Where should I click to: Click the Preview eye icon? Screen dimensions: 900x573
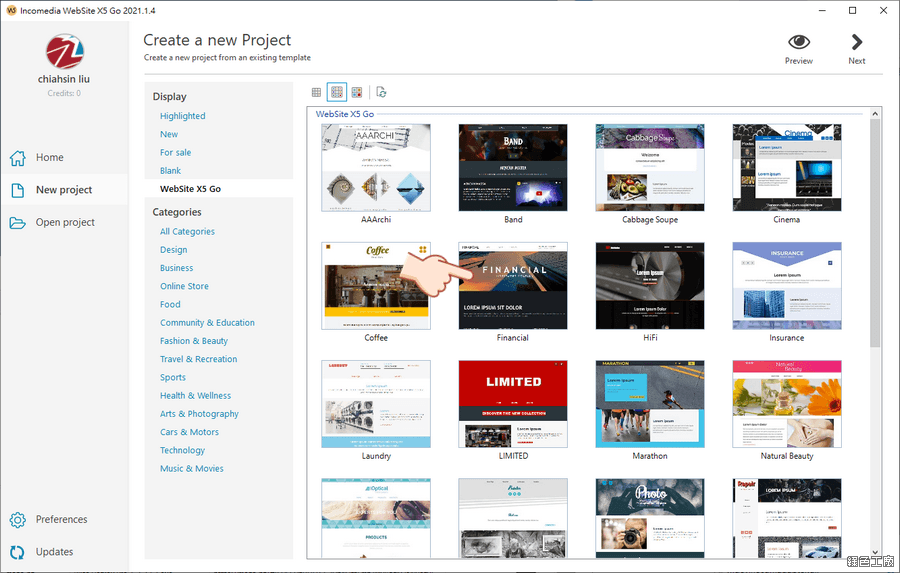click(798, 42)
